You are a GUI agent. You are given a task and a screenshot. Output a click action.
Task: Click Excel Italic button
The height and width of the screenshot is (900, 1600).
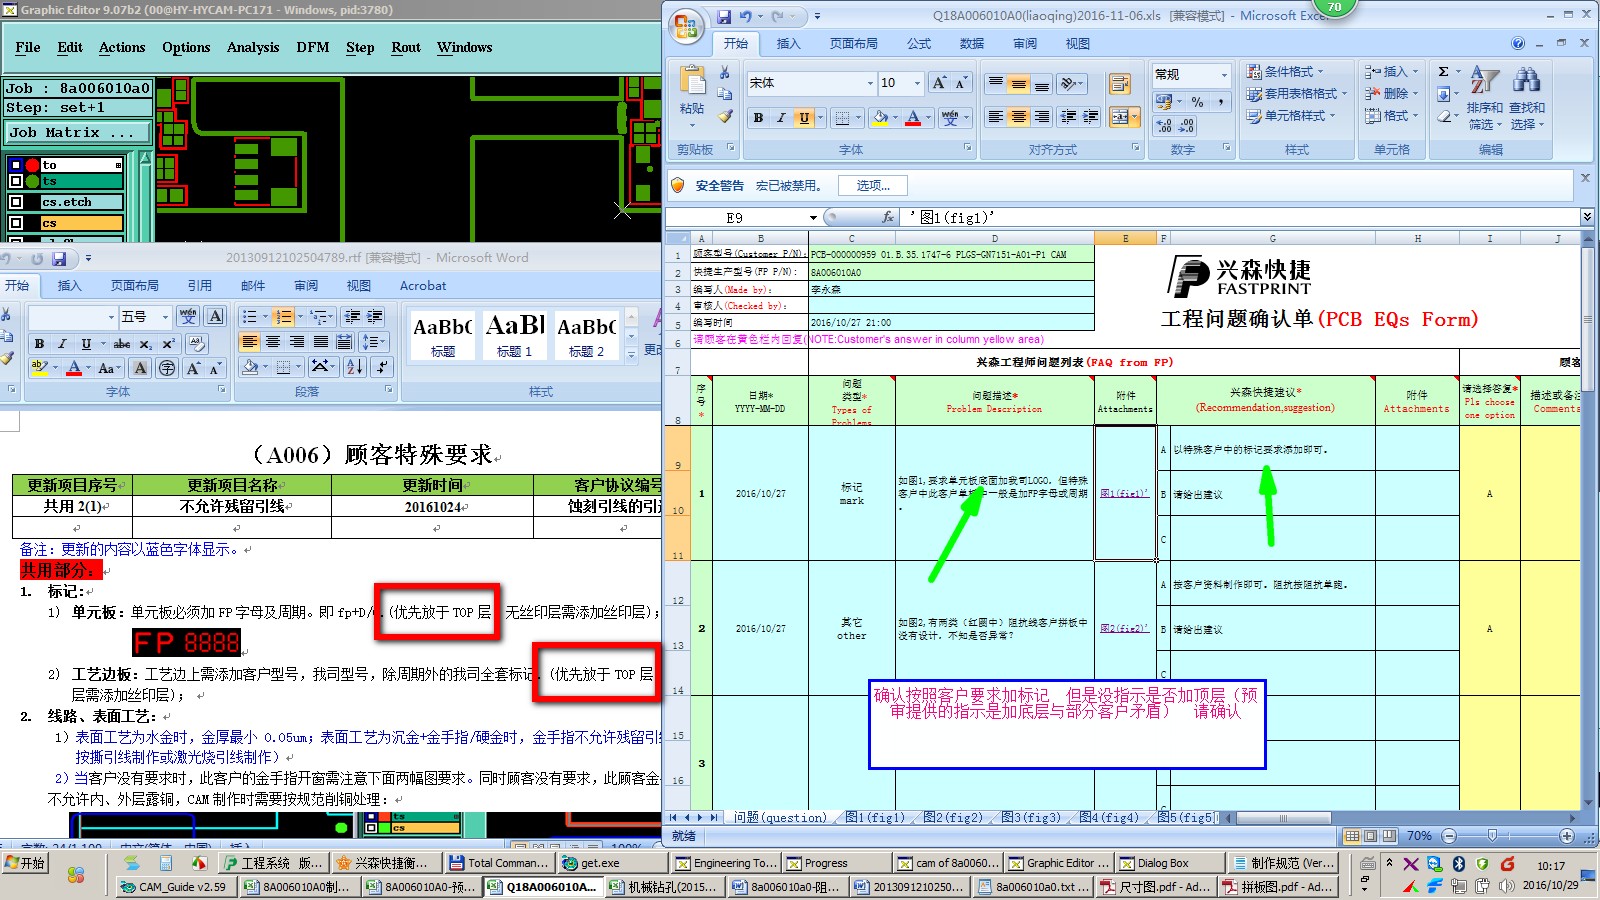point(781,118)
